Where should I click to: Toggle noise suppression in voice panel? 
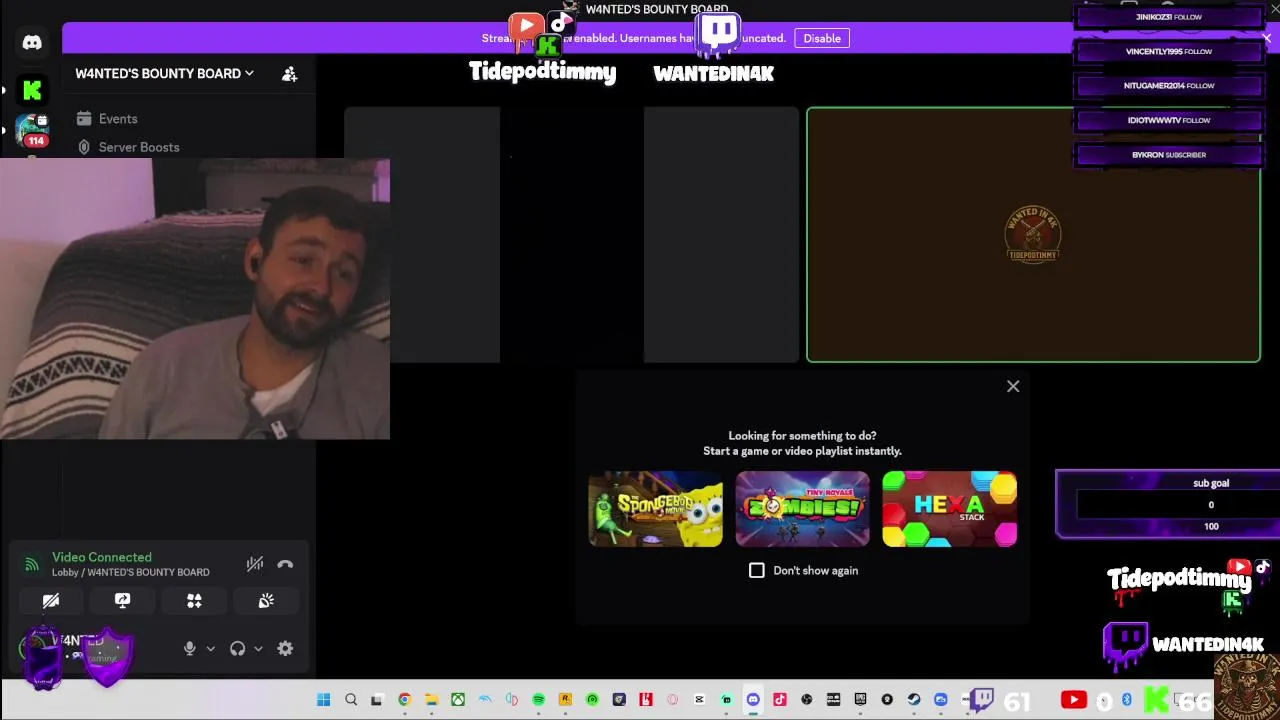coord(255,564)
